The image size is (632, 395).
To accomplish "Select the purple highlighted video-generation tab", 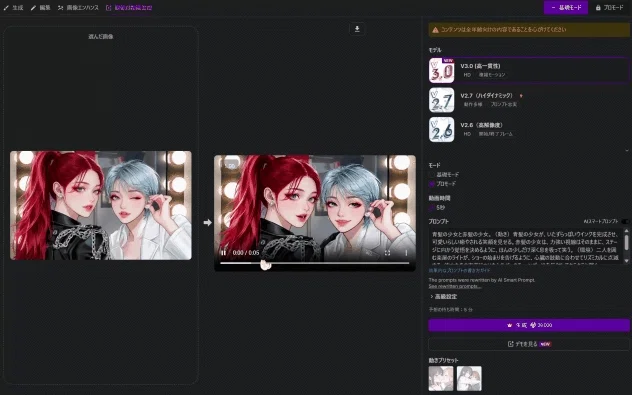I will (129, 8).
